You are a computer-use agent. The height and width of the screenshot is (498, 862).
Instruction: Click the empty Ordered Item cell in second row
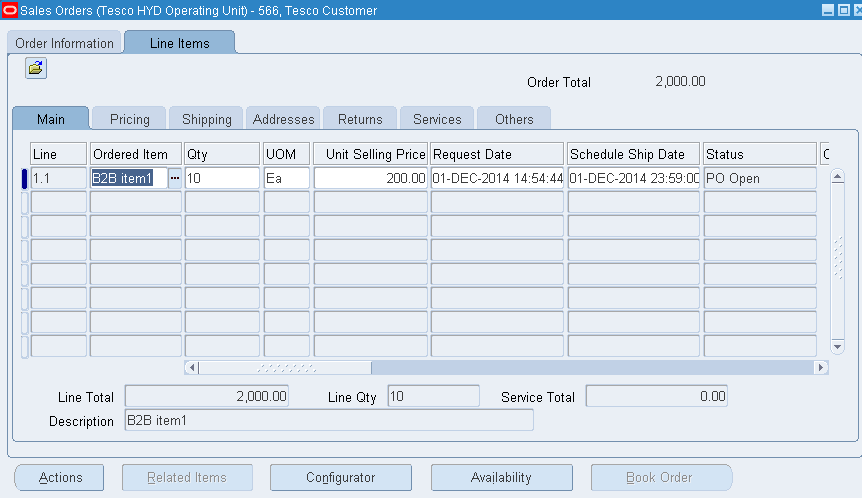pos(136,202)
